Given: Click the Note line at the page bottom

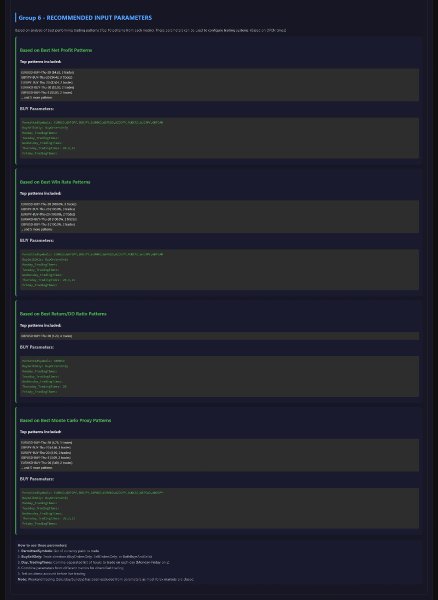Looking at the screenshot, I should tap(106, 579).
